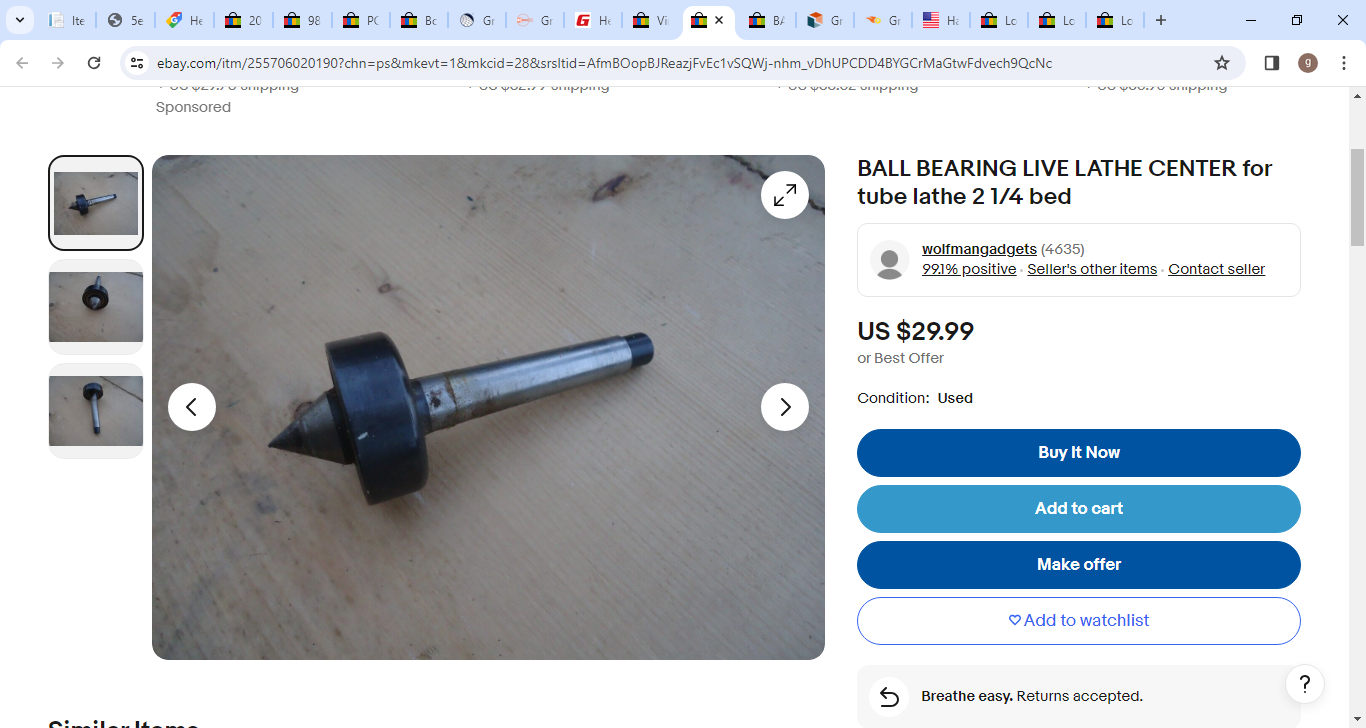Viewport: 1366px width, 728px height.
Task: Open the help question mark bubble
Action: tap(1305, 685)
